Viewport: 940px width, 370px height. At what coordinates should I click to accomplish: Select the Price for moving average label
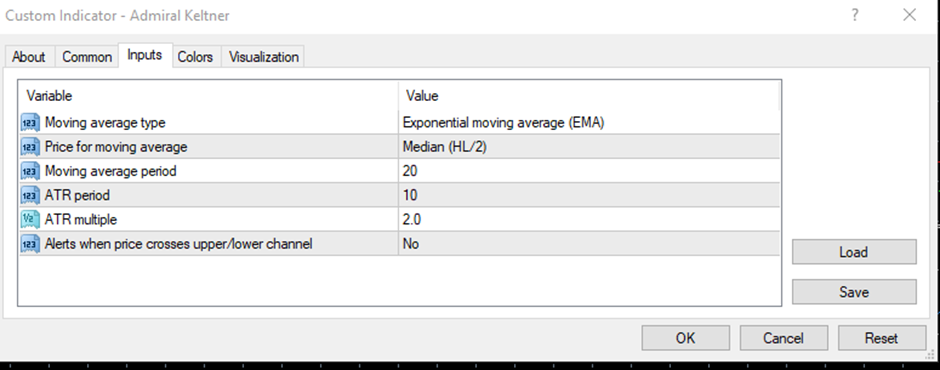[x=116, y=147]
